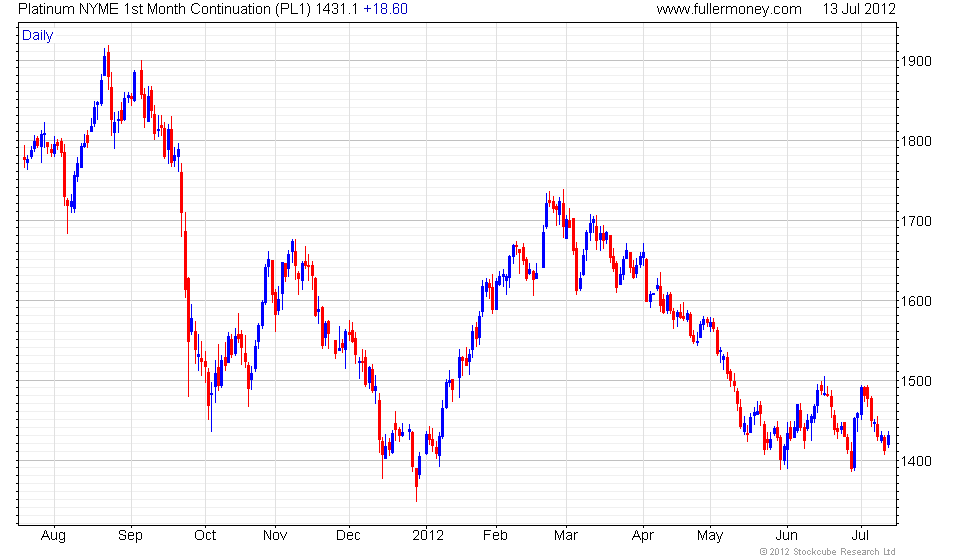Click the Sep label on time axis
This screenshot has width=980, height=560.
(x=131, y=536)
